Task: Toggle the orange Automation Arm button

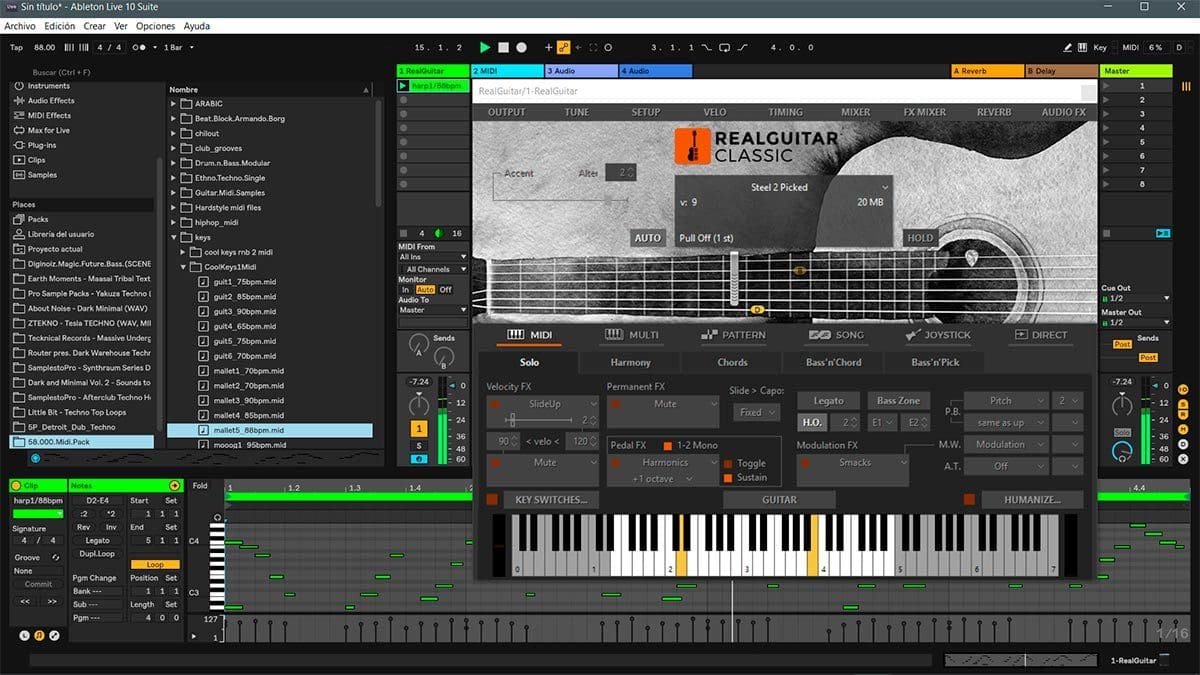Action: coord(563,47)
